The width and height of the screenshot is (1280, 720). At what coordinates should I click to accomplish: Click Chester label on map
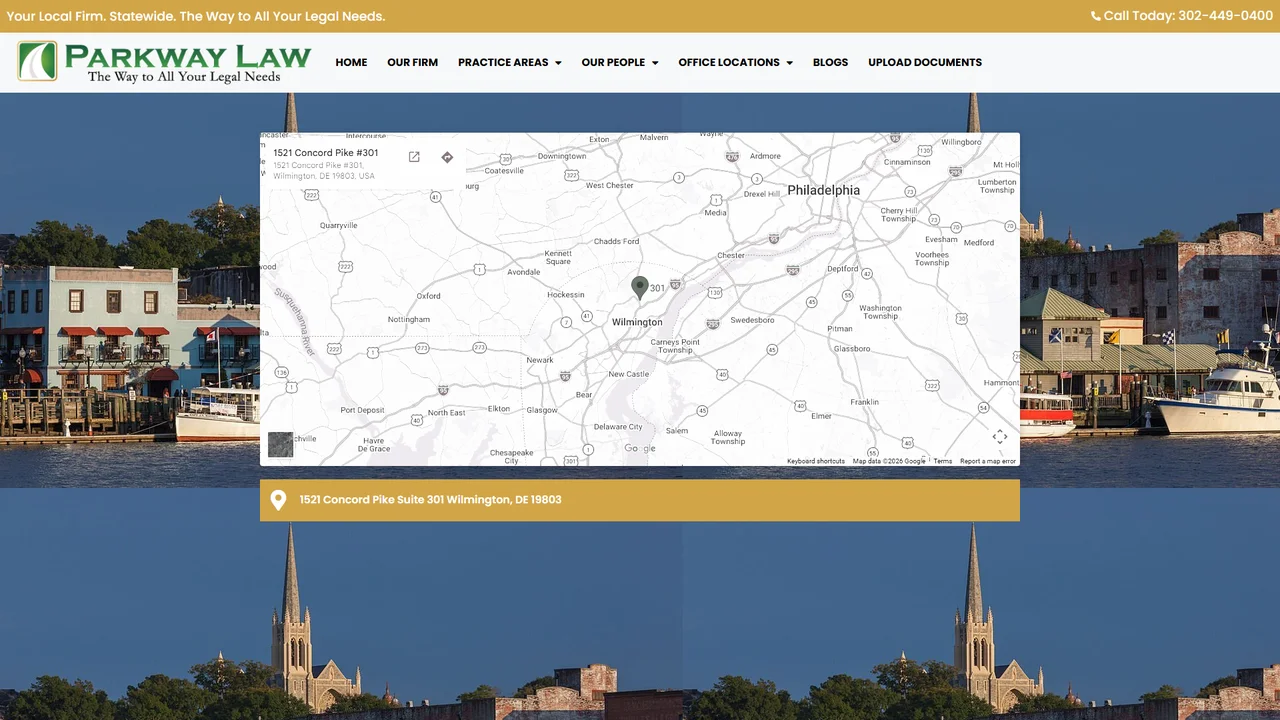pyautogui.click(x=731, y=255)
